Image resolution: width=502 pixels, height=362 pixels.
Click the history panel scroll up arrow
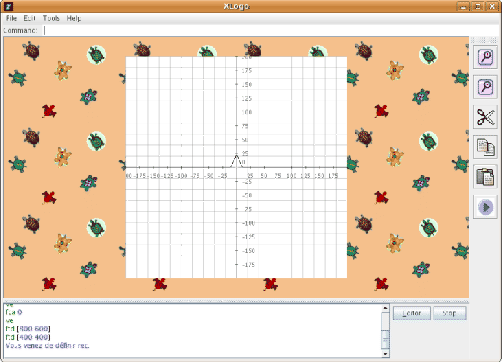tap(385, 308)
